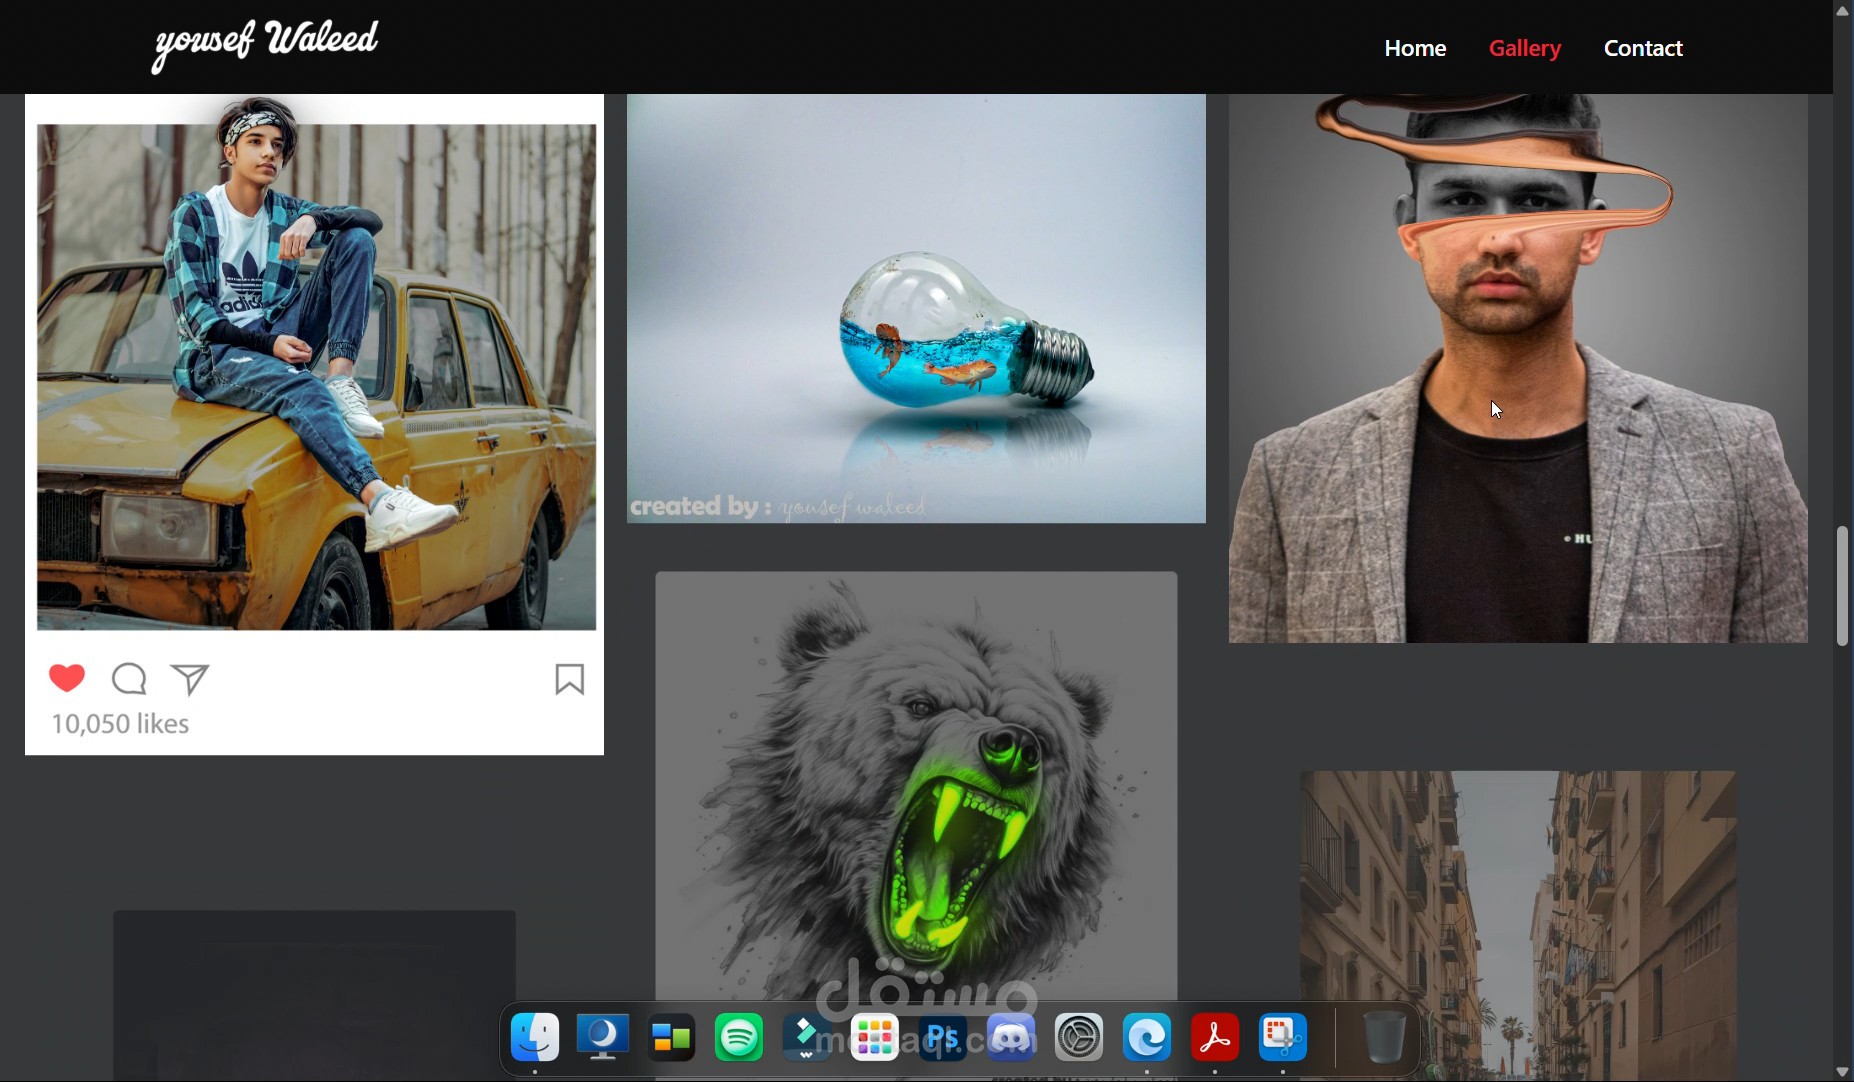Open Discord from the dock
Image resolution: width=1854 pixels, height=1082 pixels.
coord(1011,1038)
